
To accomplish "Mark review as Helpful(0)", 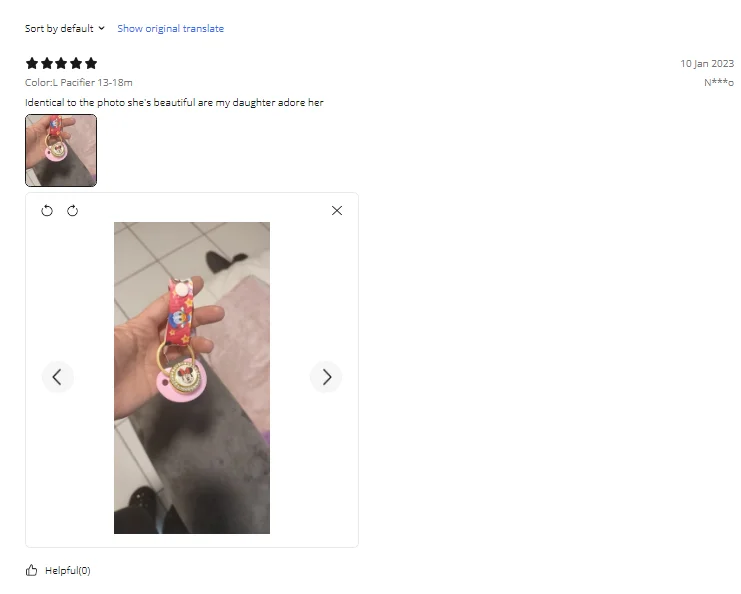I will (68, 570).
